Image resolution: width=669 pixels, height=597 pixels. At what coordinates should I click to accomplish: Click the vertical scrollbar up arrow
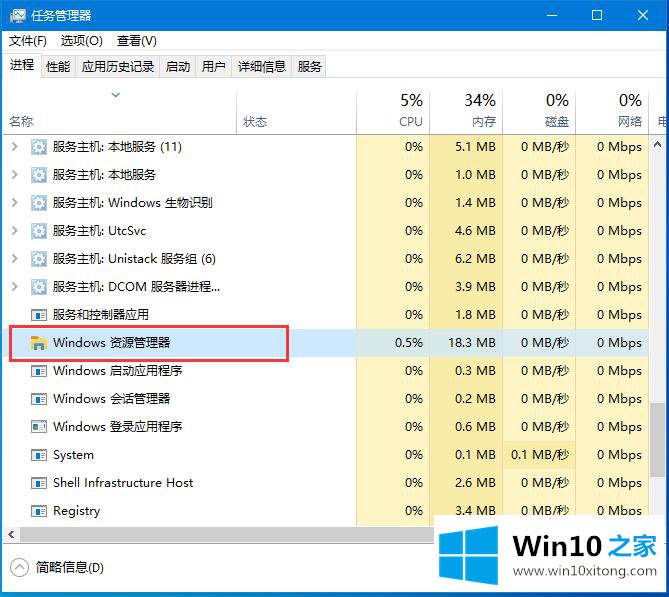tap(657, 145)
